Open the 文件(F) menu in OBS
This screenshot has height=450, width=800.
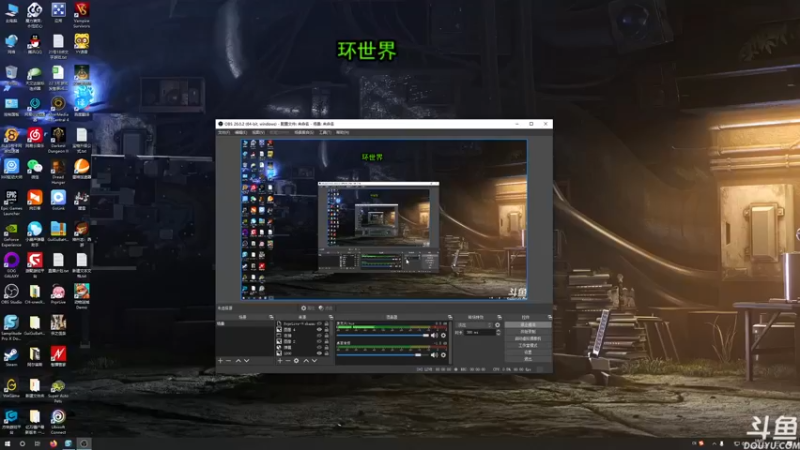coord(223,132)
